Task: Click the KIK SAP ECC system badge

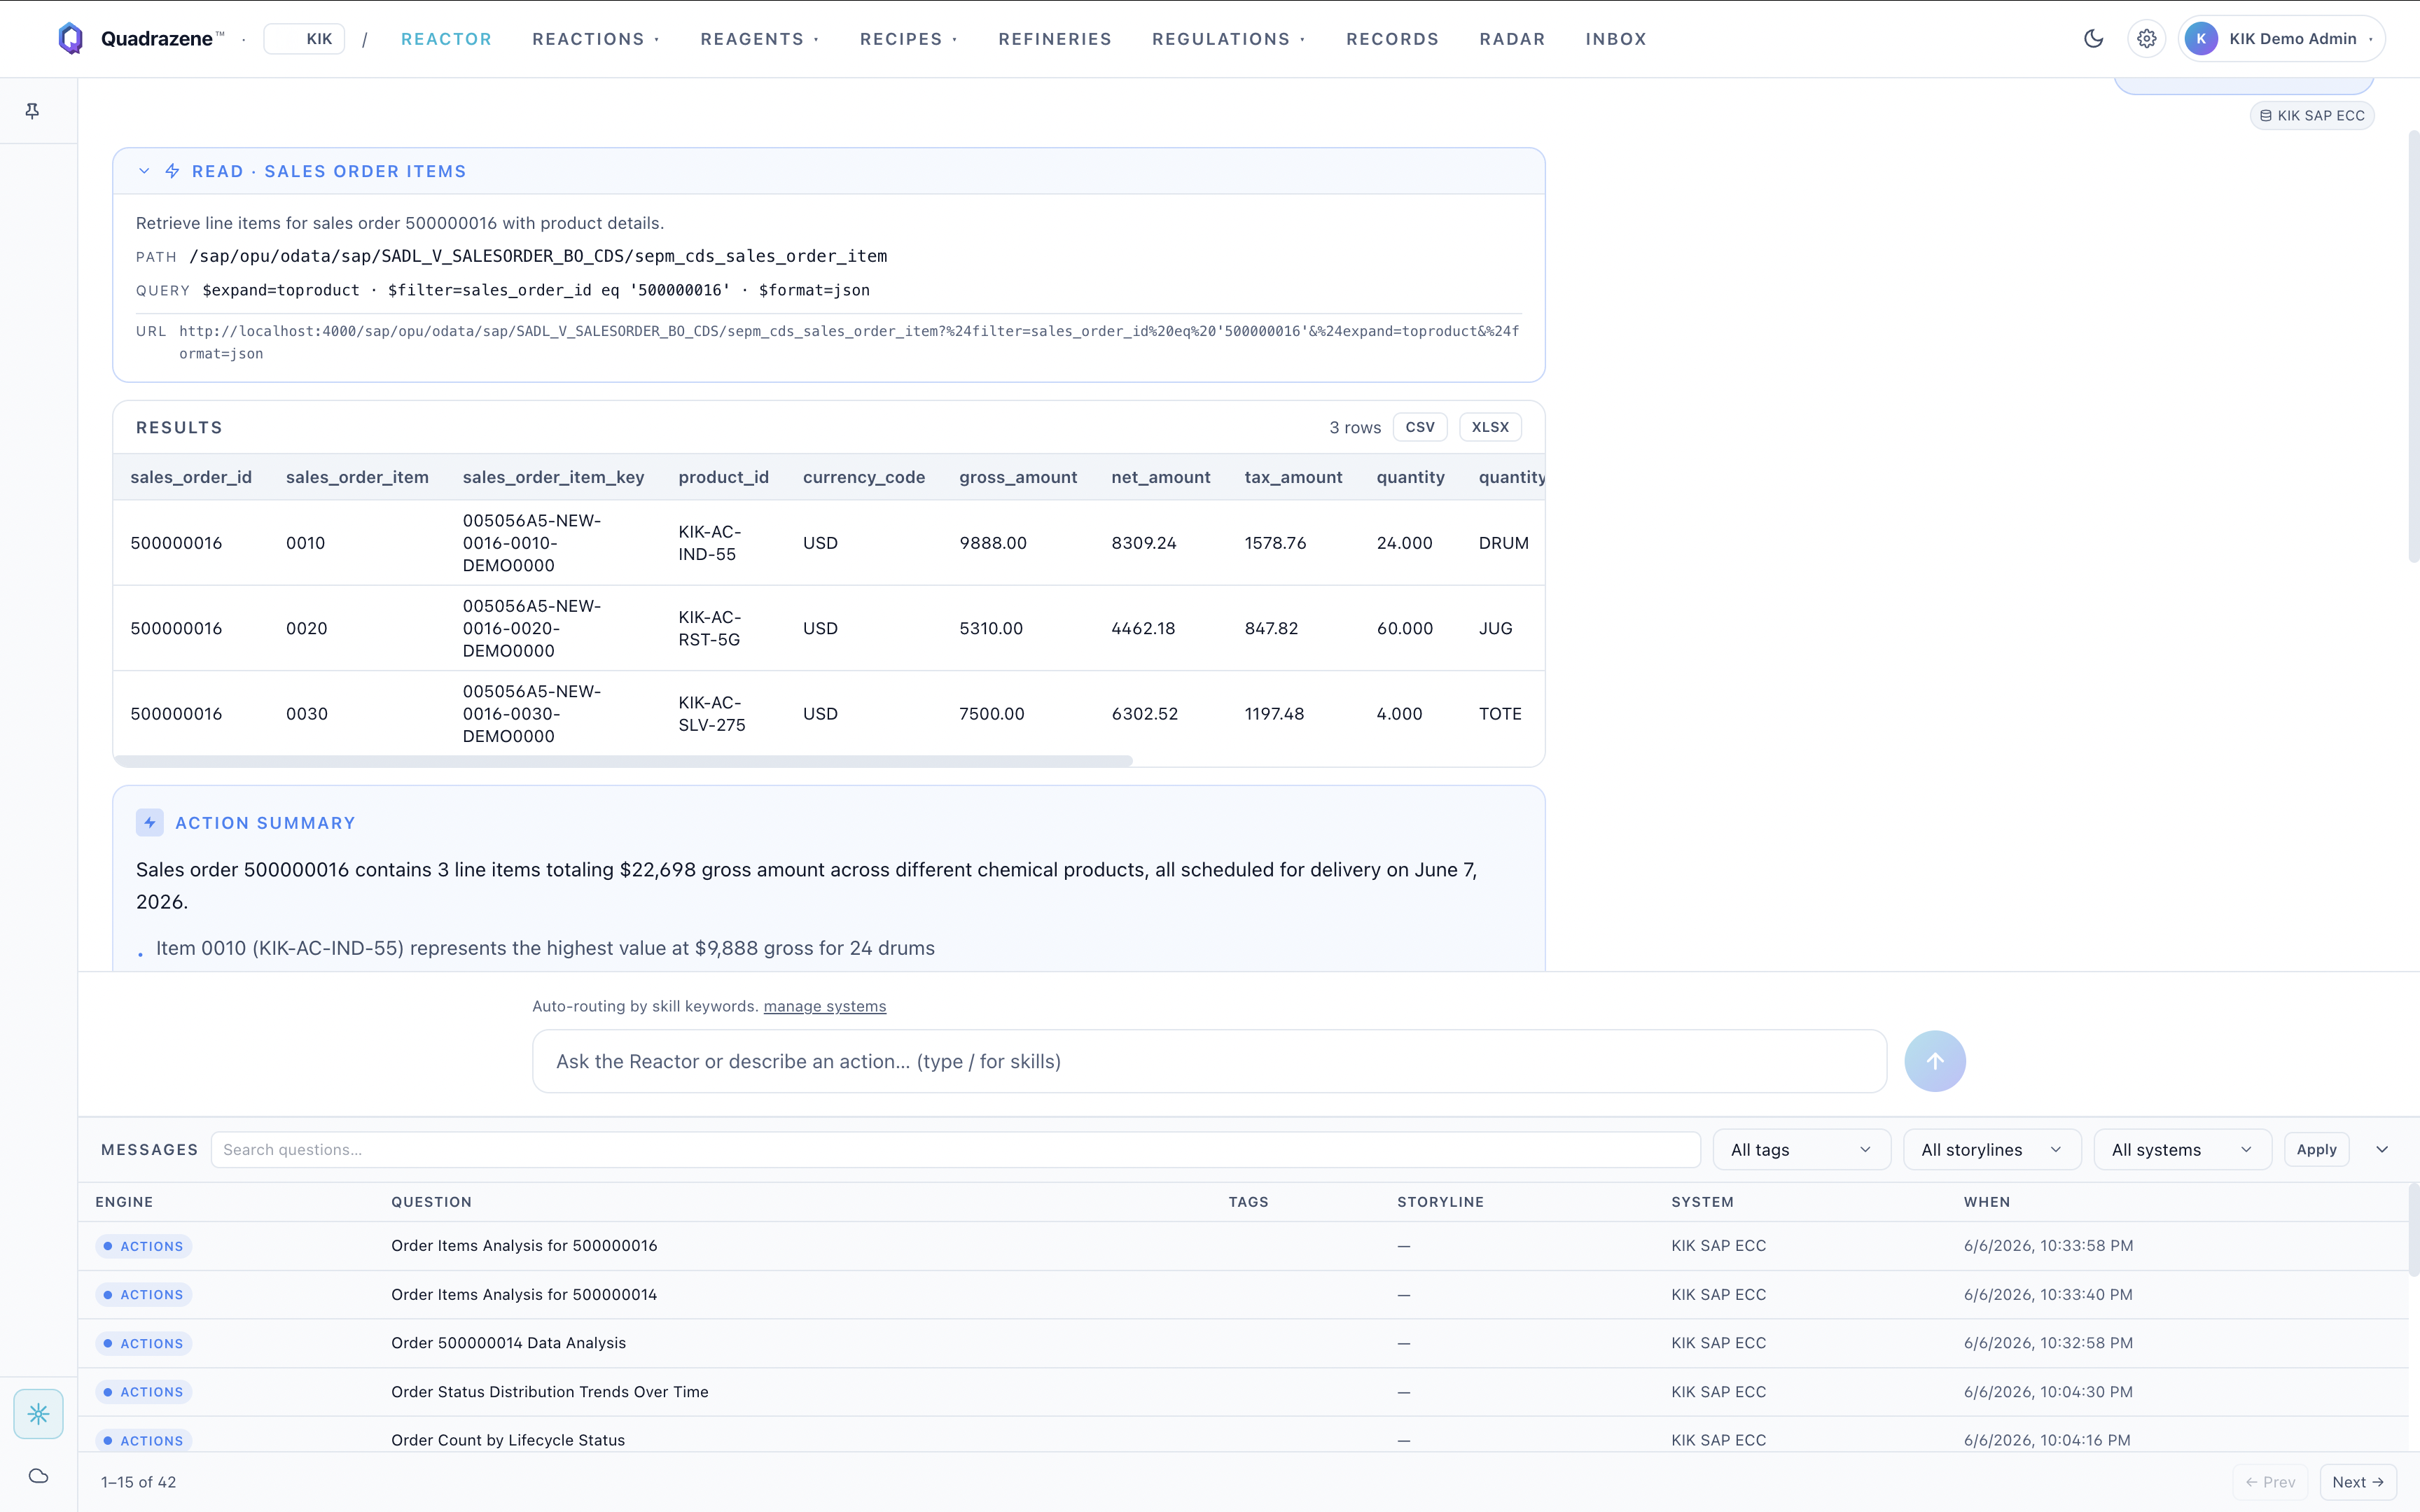Action: (x=2311, y=116)
